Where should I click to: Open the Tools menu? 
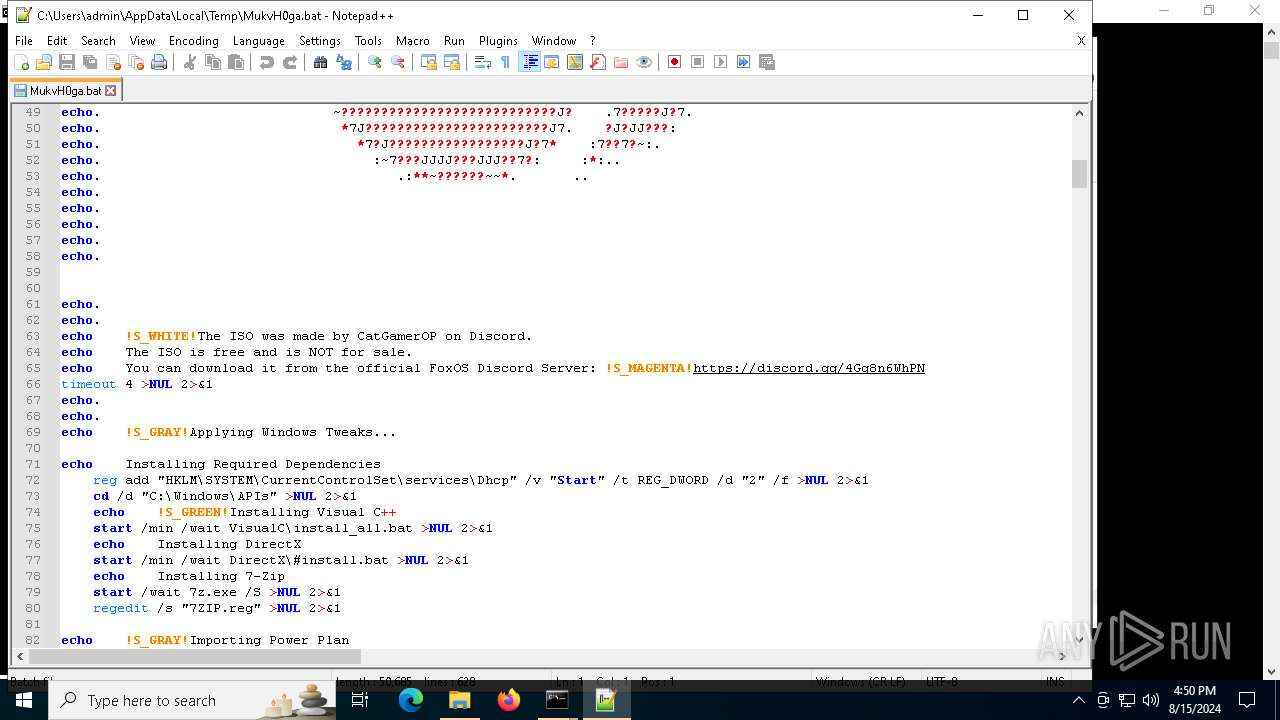click(x=368, y=41)
